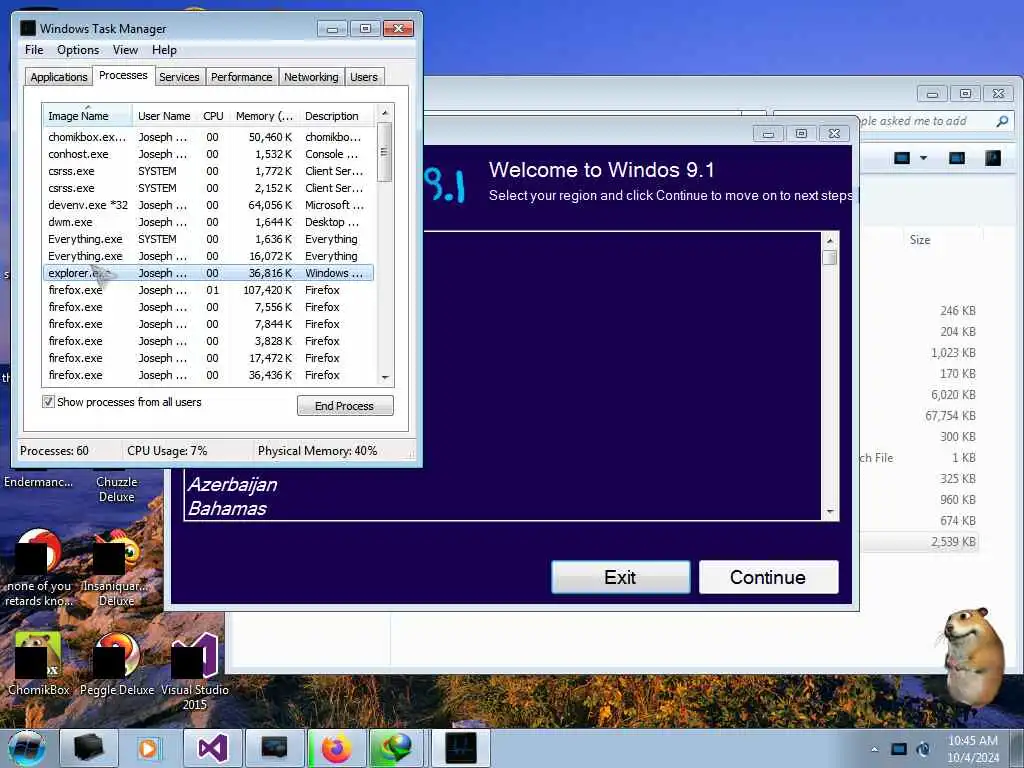Click the End Process button
1024x768 pixels.
coord(345,406)
